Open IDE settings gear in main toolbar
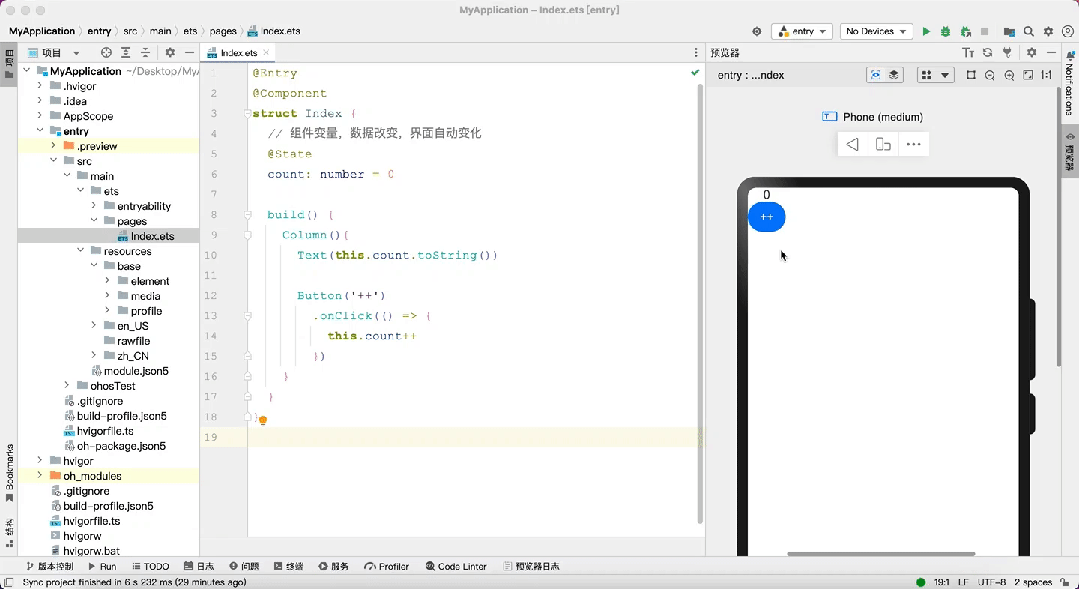The width and height of the screenshot is (1079, 589). [x=1049, y=32]
